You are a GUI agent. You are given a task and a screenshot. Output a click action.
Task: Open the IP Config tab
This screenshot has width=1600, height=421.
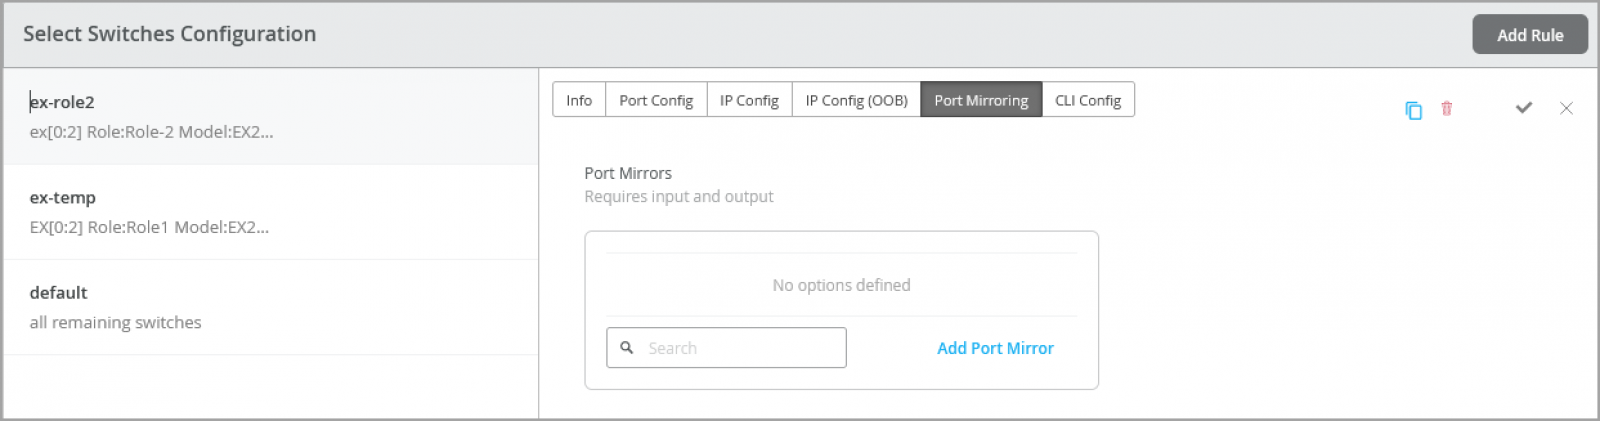click(749, 100)
